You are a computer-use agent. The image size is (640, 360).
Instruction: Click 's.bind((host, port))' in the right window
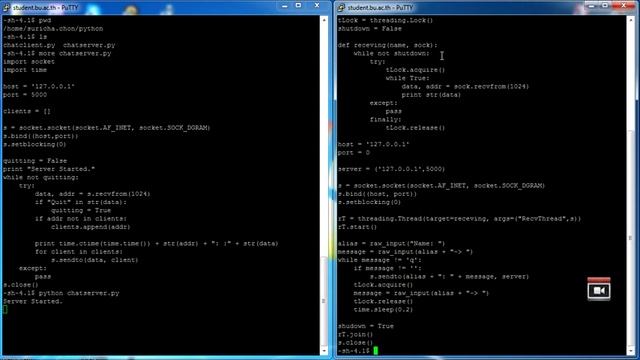tap(377, 194)
